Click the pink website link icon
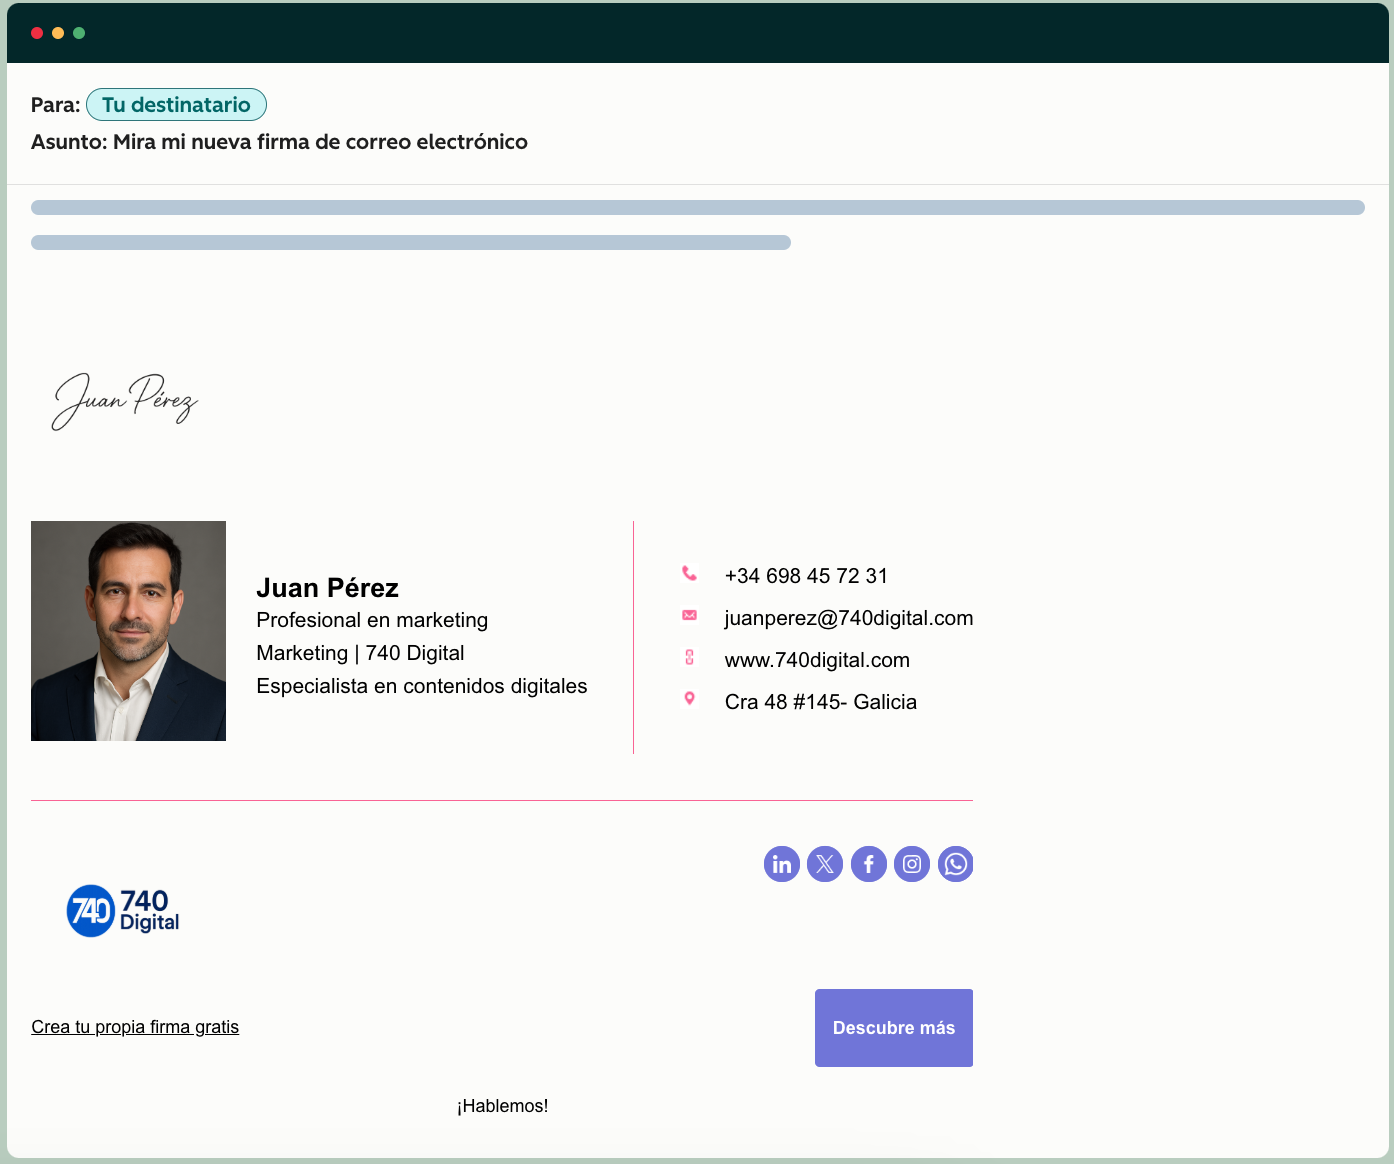Screen dimensions: 1394x1164 tap(689, 657)
